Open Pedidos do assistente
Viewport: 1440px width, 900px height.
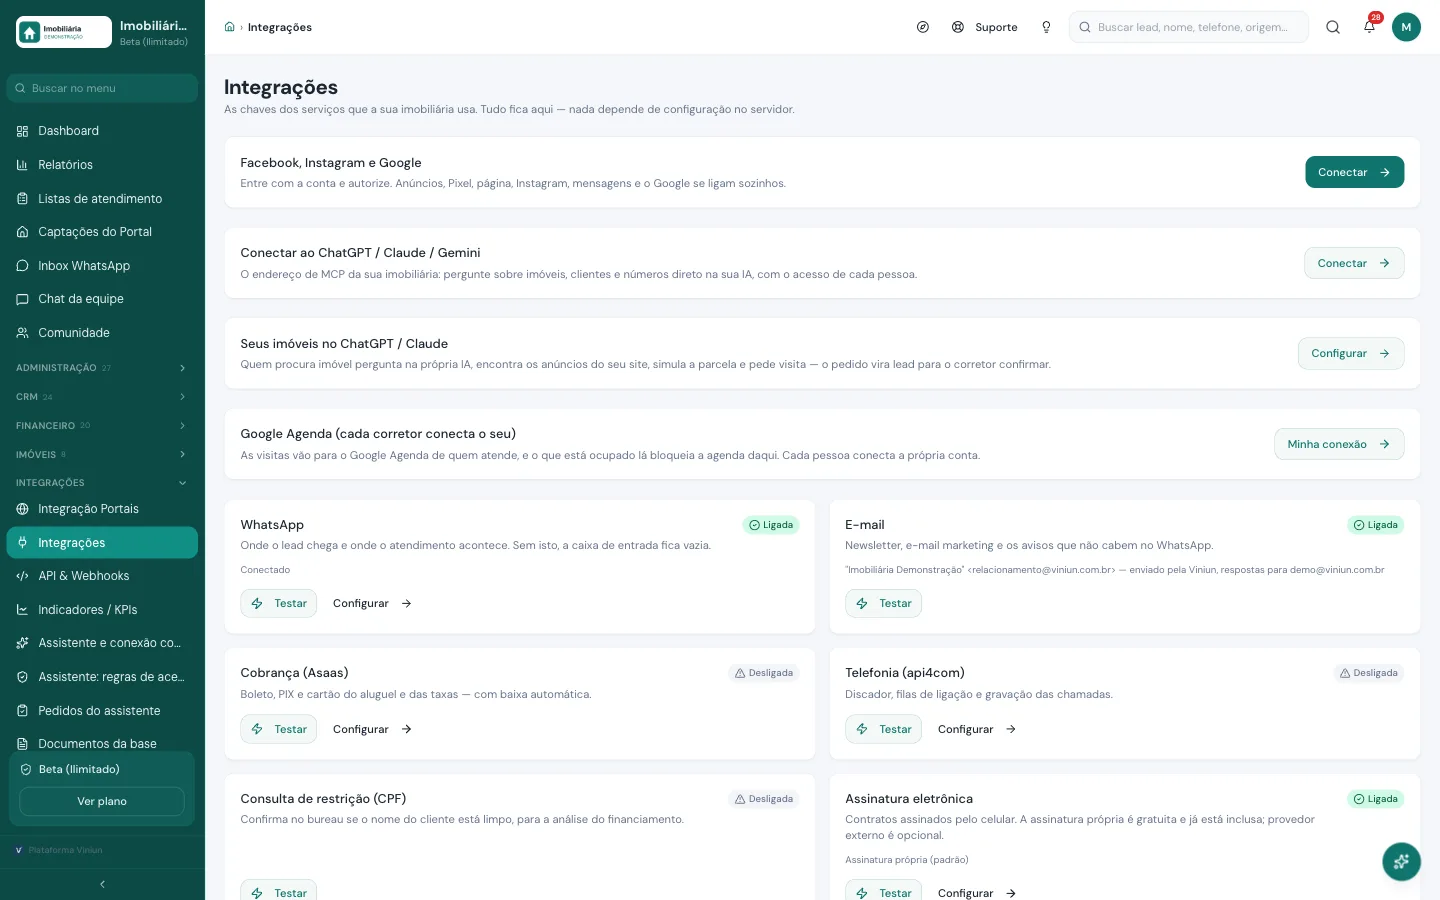click(x=102, y=711)
